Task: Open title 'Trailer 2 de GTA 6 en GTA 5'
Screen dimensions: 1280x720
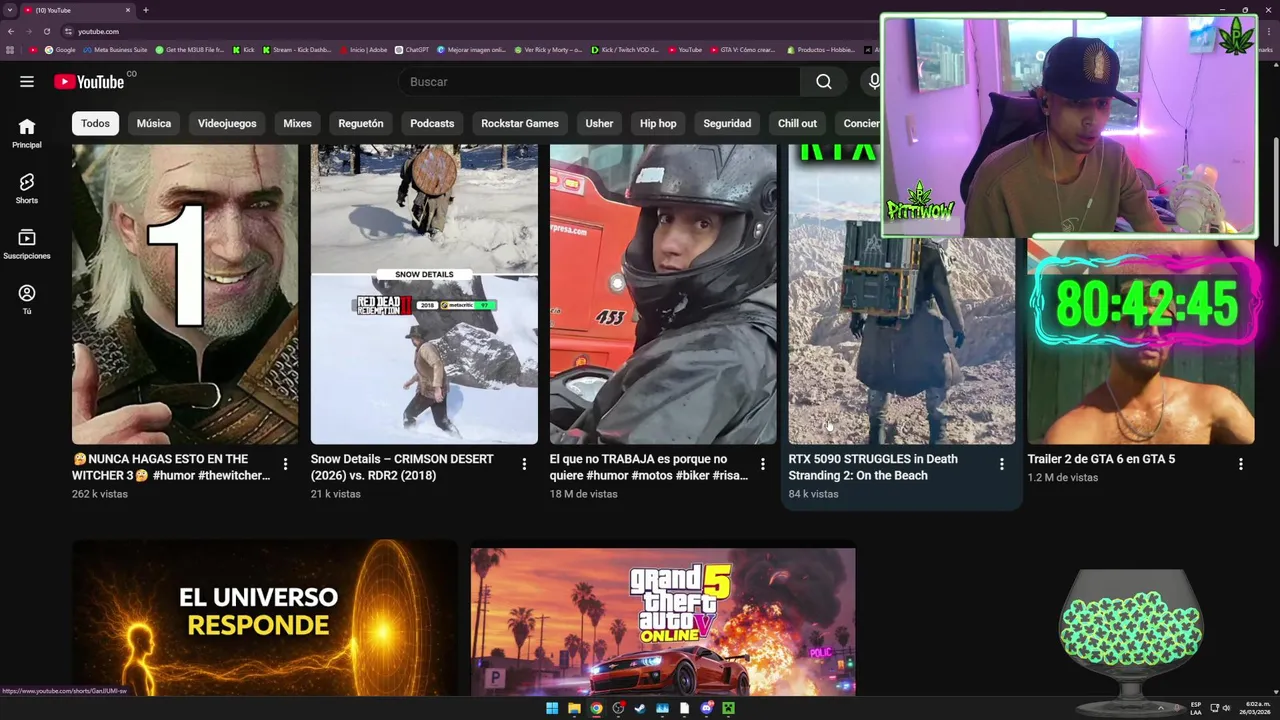Action: [x=1101, y=459]
